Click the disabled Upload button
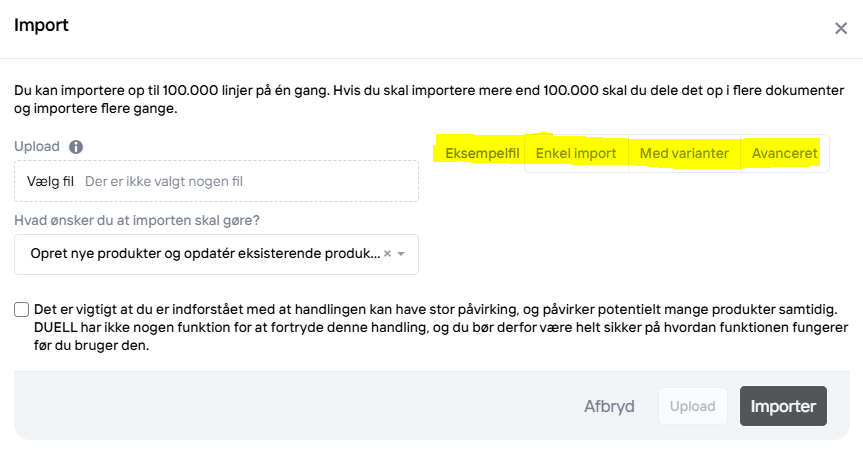863x454 pixels. 692,406
